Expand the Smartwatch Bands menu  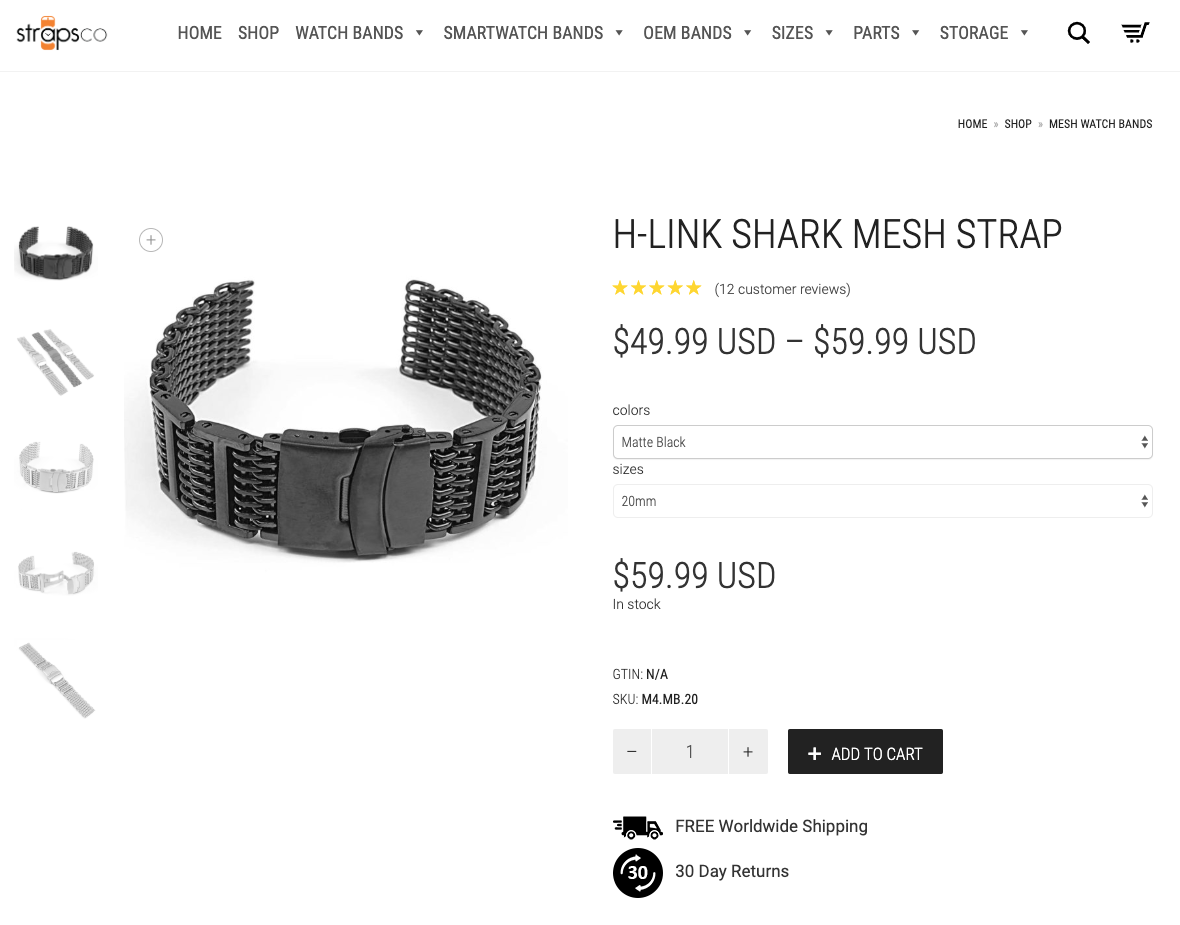pyautogui.click(x=533, y=33)
